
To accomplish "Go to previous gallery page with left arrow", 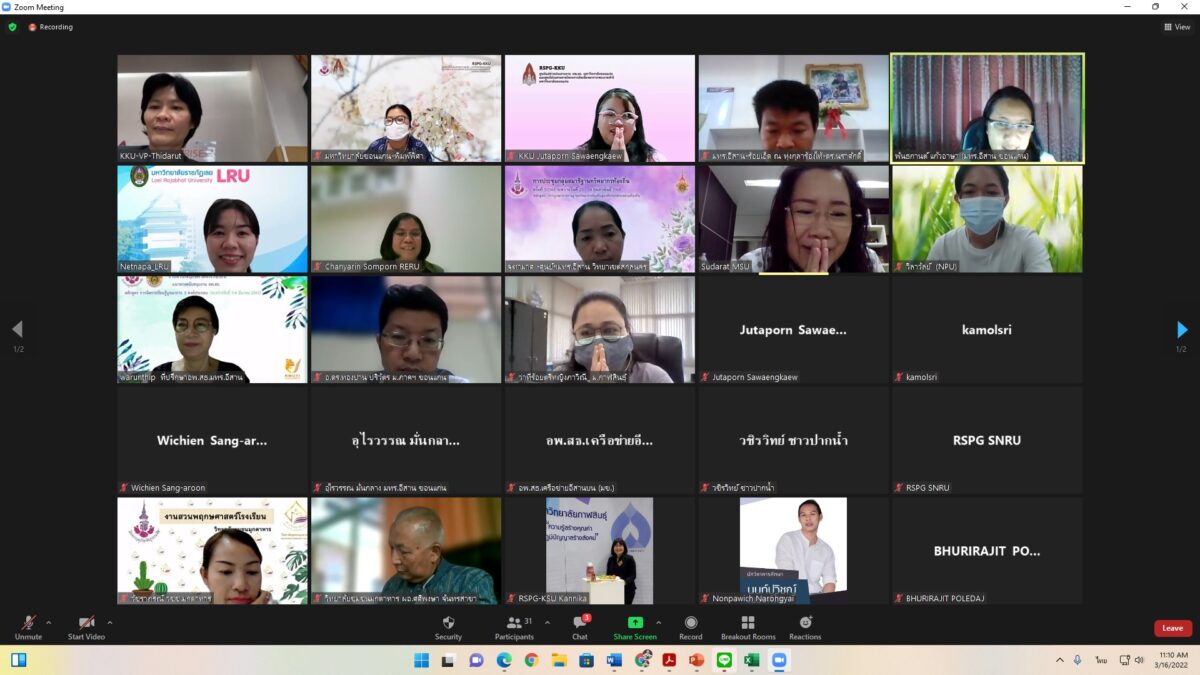I will pos(17,330).
